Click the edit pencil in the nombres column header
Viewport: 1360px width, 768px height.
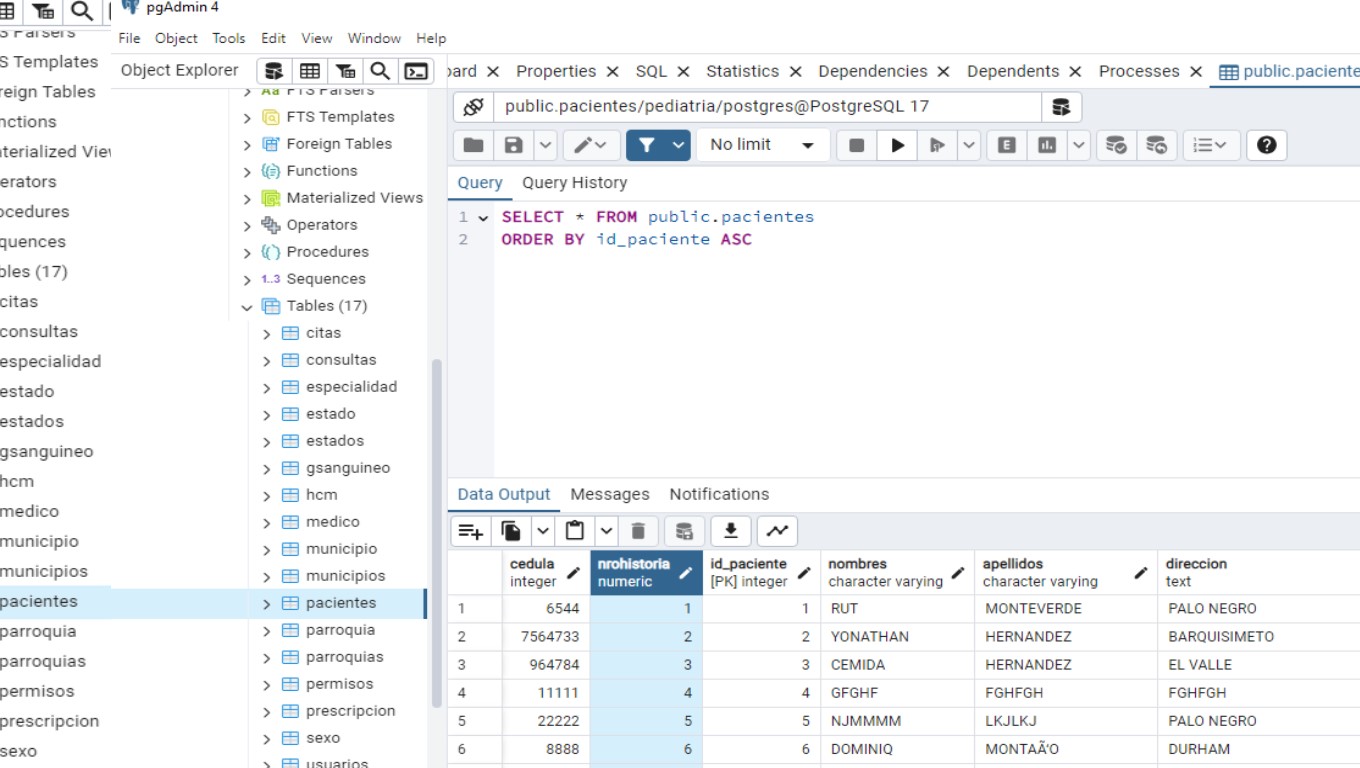(957, 573)
